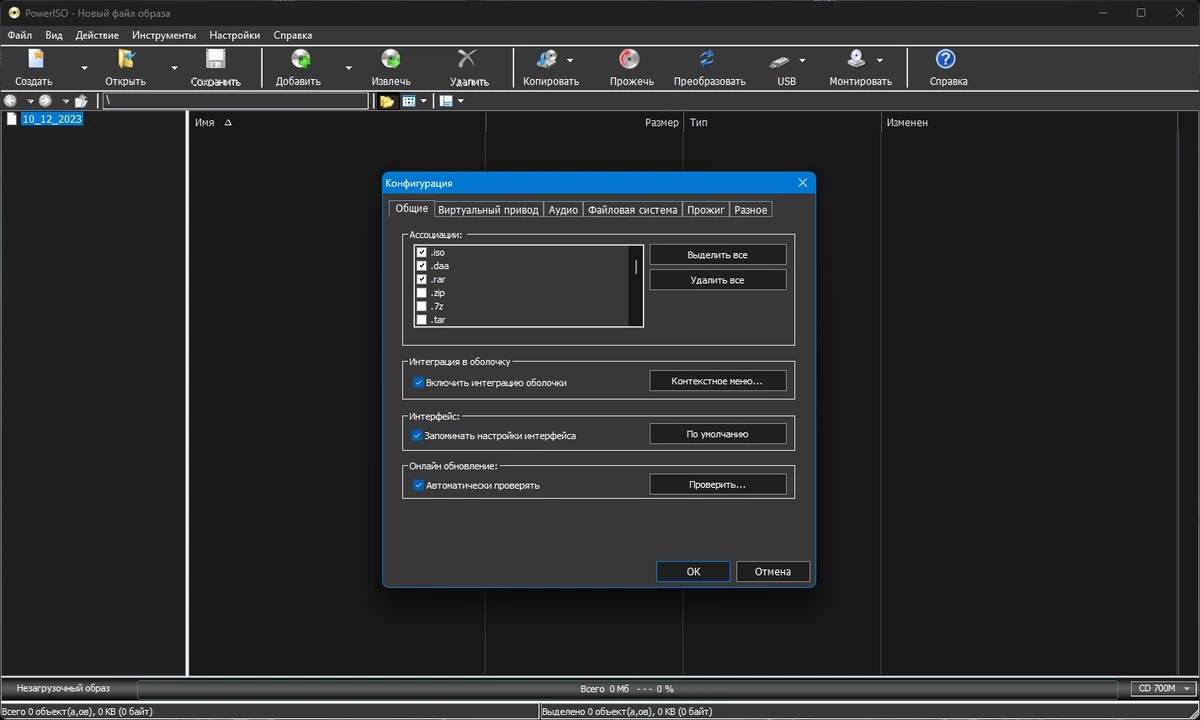The image size is (1200, 720).
Task: Uncheck the .daa association checkbox
Action: coord(422,266)
